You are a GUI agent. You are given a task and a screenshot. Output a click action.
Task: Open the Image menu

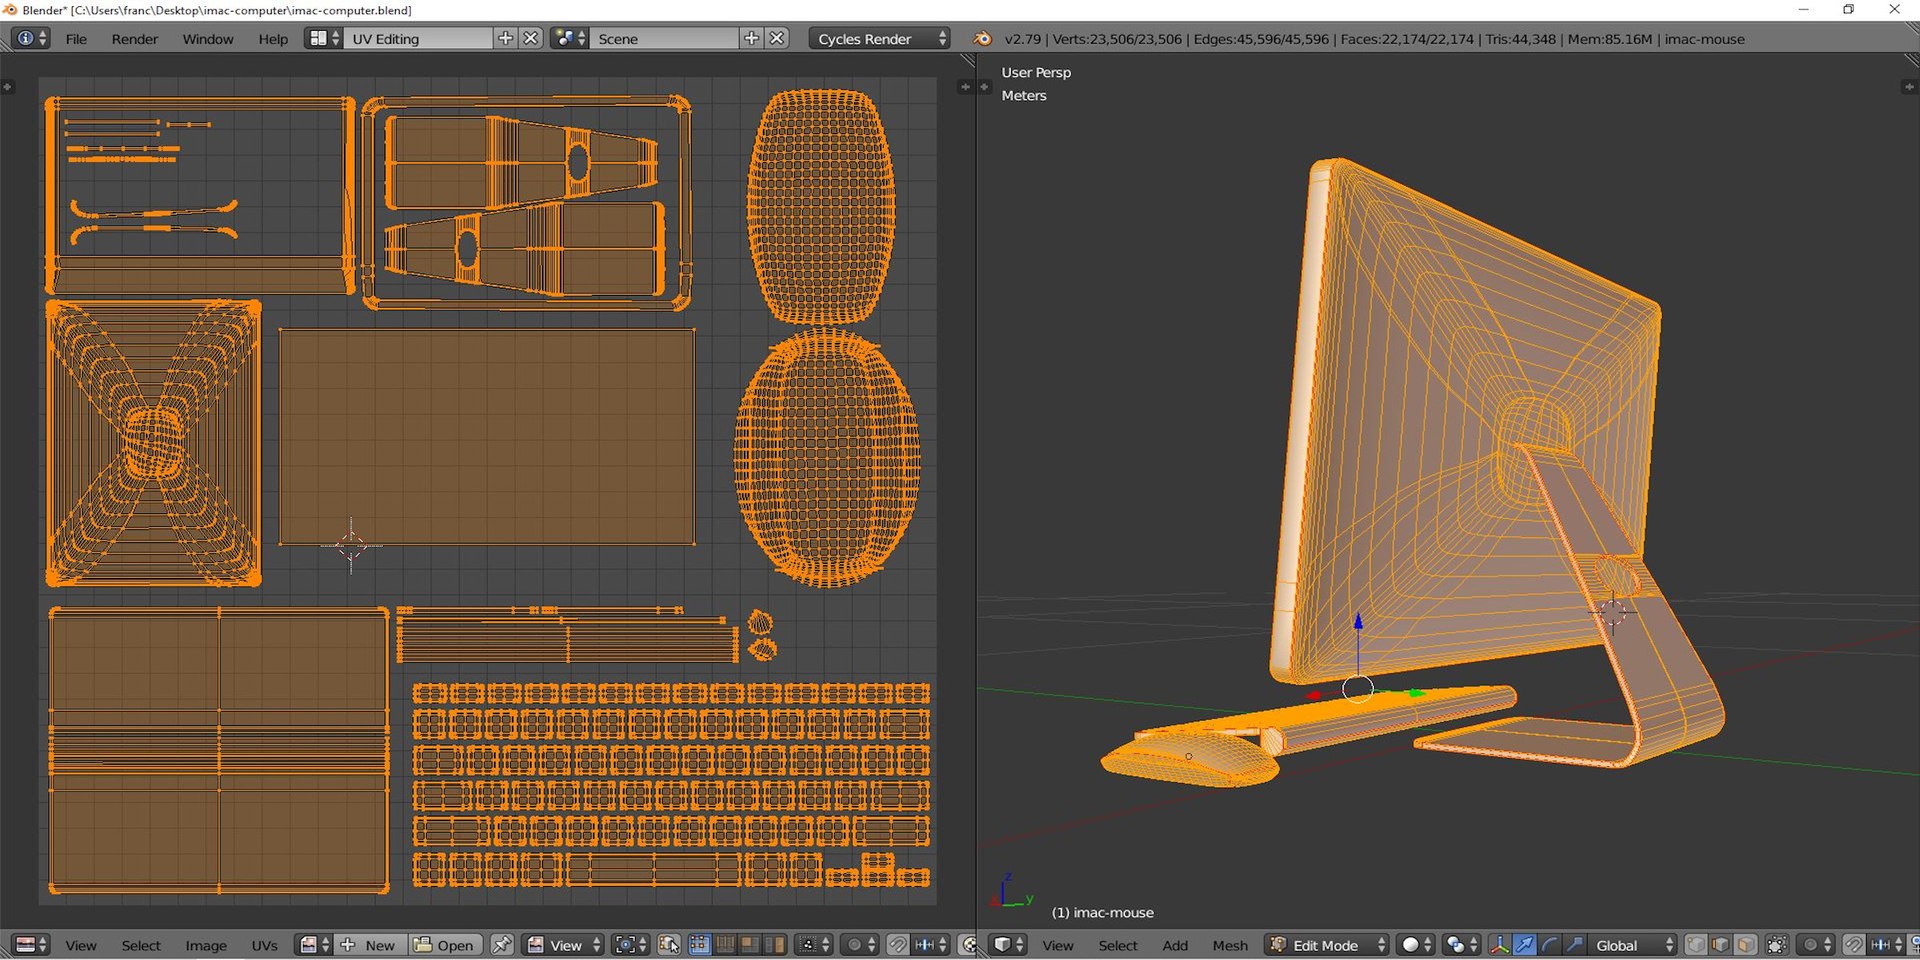(206, 945)
